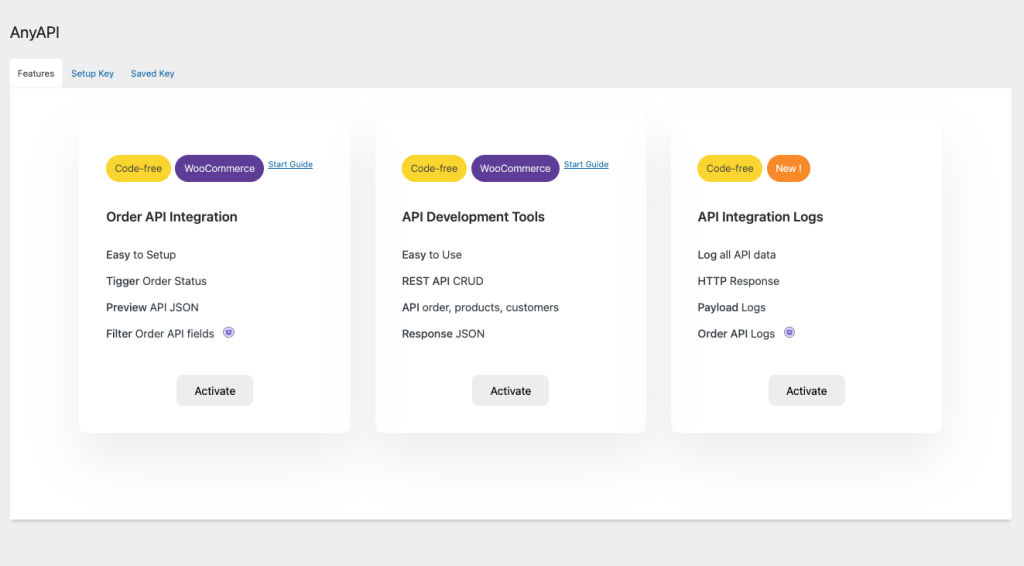This screenshot has width=1024, height=566.
Task: Click WooCommerce badge on Order API Integration card
Action: [219, 168]
